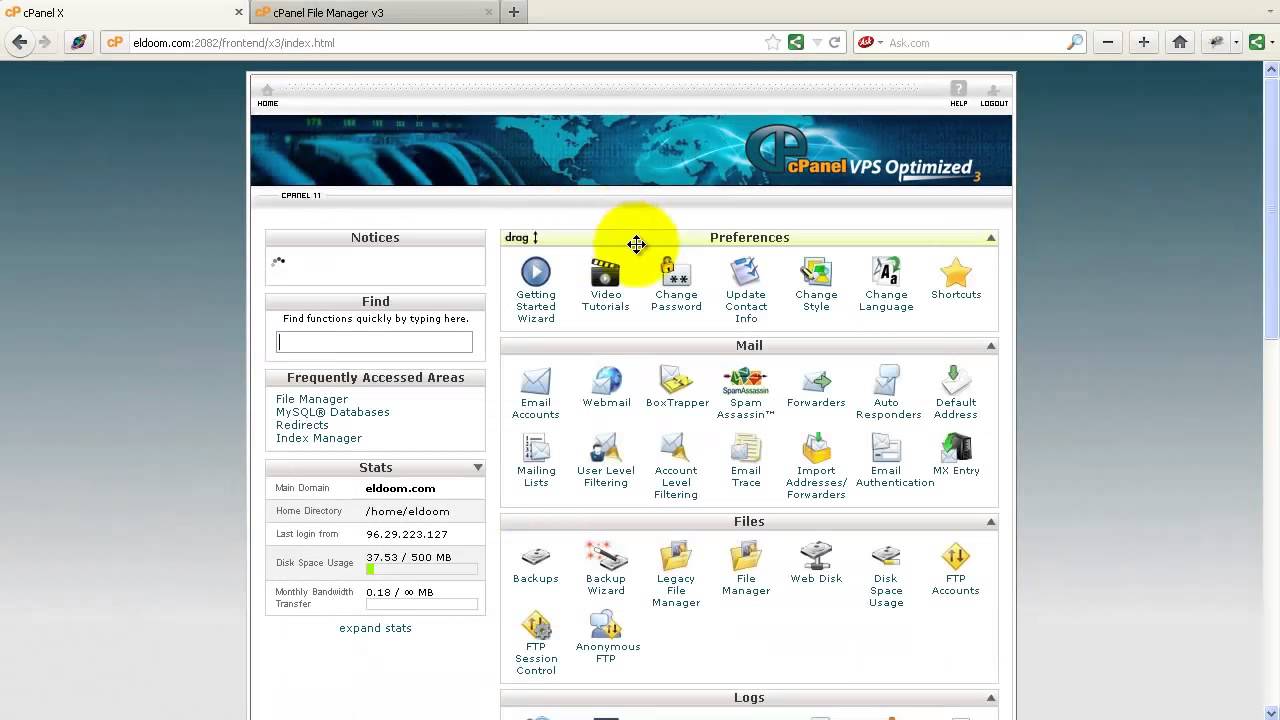The image size is (1280, 720).
Task: Open FTP Accounts icon
Action: [956, 556]
